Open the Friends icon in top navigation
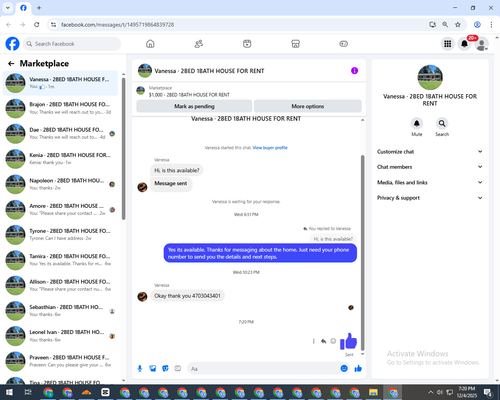The image size is (500, 400). click(199, 44)
